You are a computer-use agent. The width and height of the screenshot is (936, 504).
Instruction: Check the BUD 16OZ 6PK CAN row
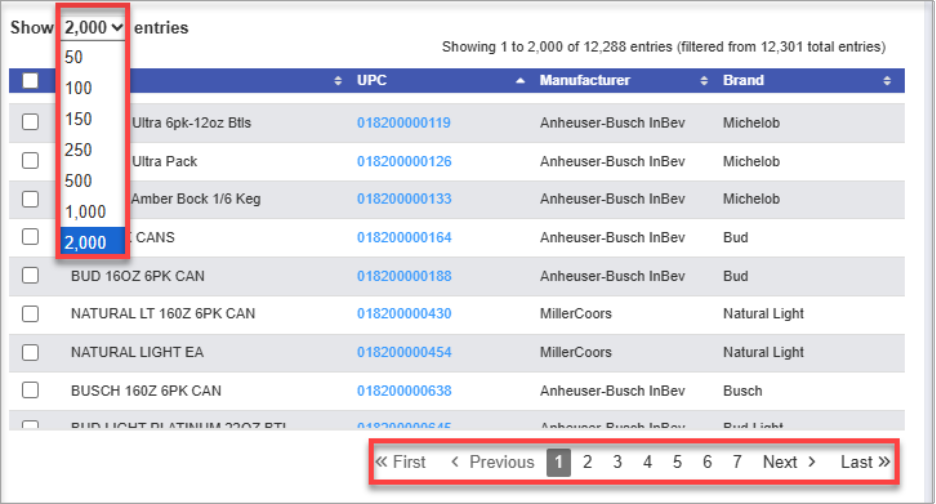(30, 275)
